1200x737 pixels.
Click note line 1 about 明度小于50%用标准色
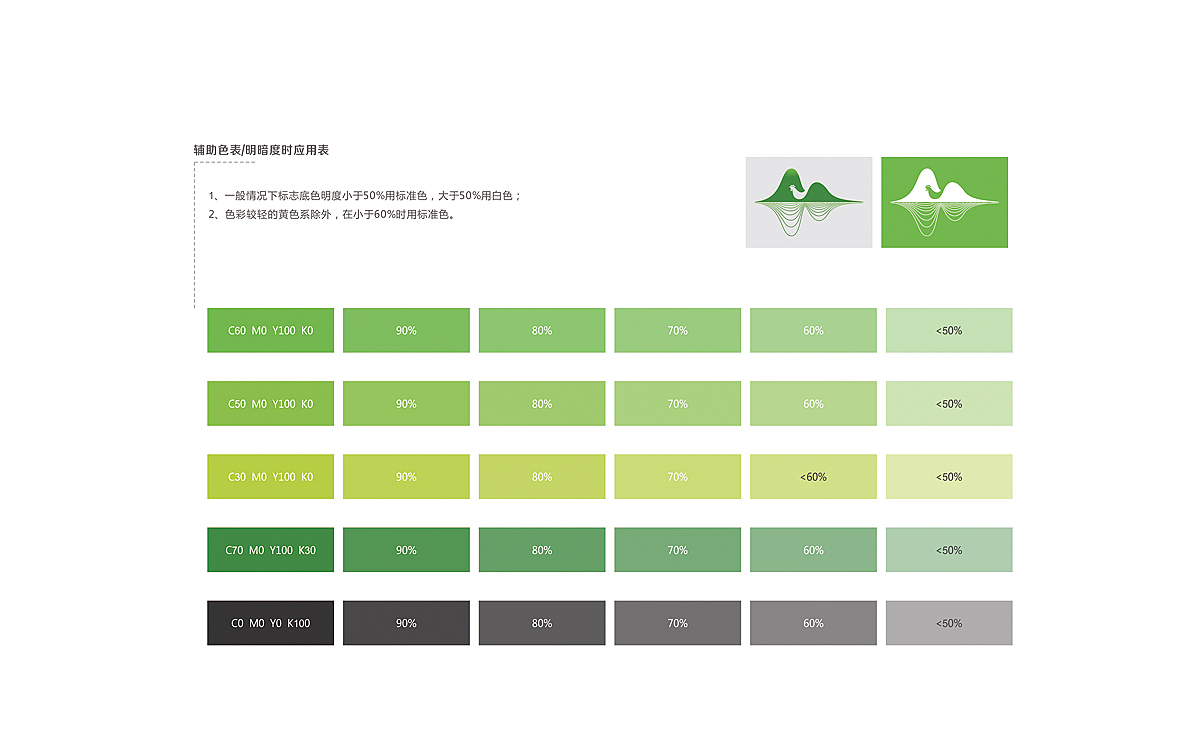click(365, 196)
